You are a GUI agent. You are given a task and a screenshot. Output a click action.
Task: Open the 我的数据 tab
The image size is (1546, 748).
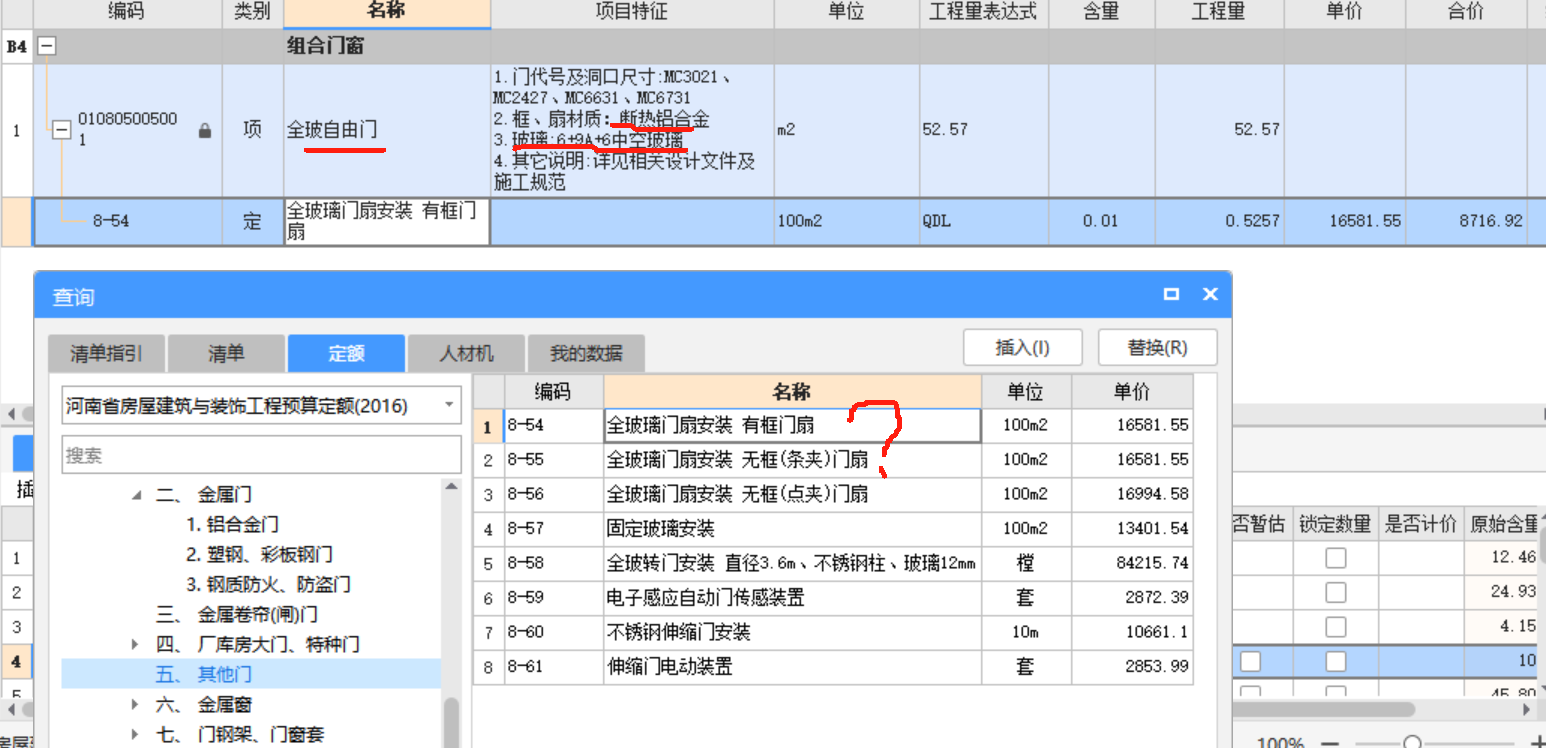[586, 353]
